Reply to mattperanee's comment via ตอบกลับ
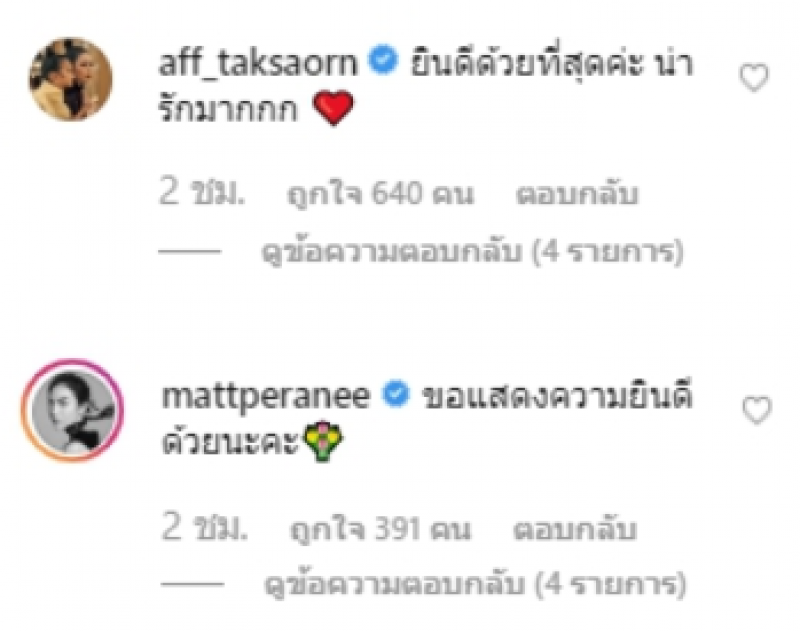The height and width of the screenshot is (631, 800). 575,529
